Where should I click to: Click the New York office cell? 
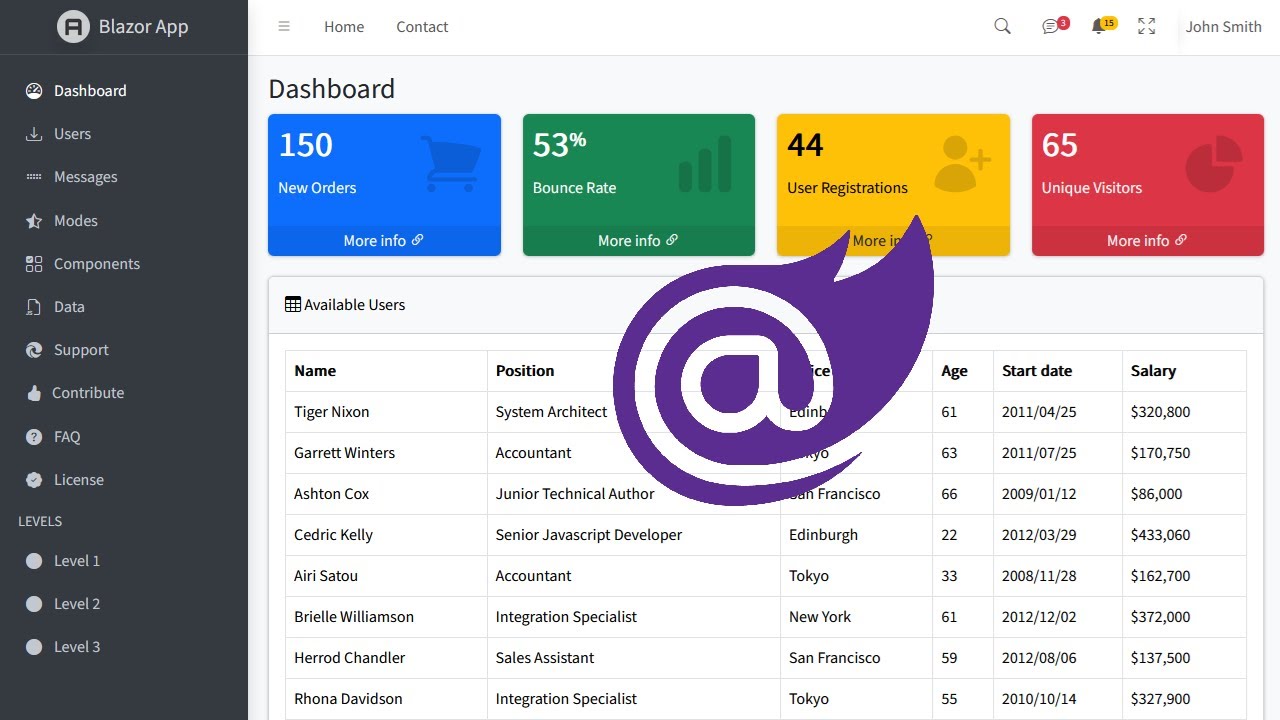tap(856, 617)
